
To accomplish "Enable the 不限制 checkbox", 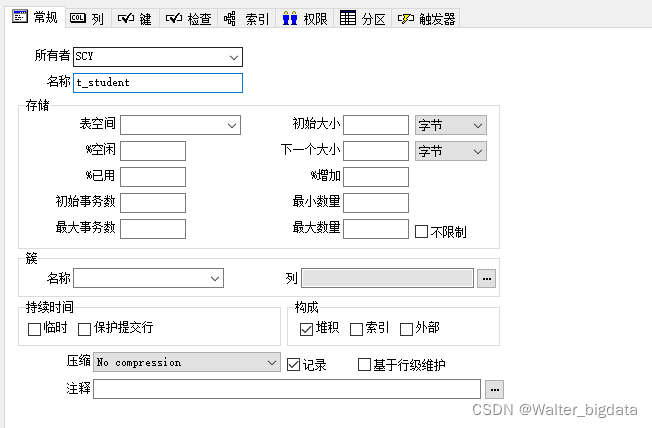I will [x=421, y=232].
